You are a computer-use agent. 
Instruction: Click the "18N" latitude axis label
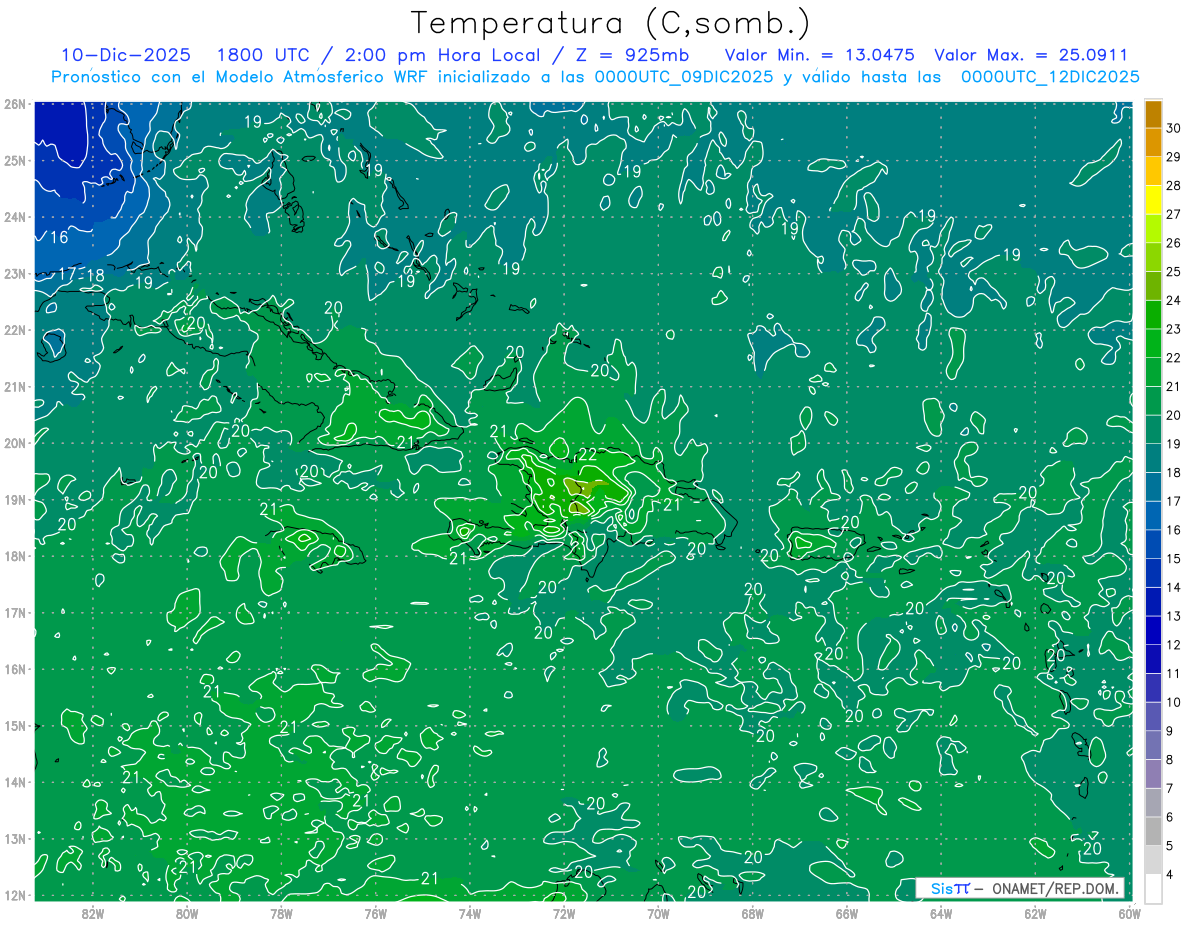point(14,556)
